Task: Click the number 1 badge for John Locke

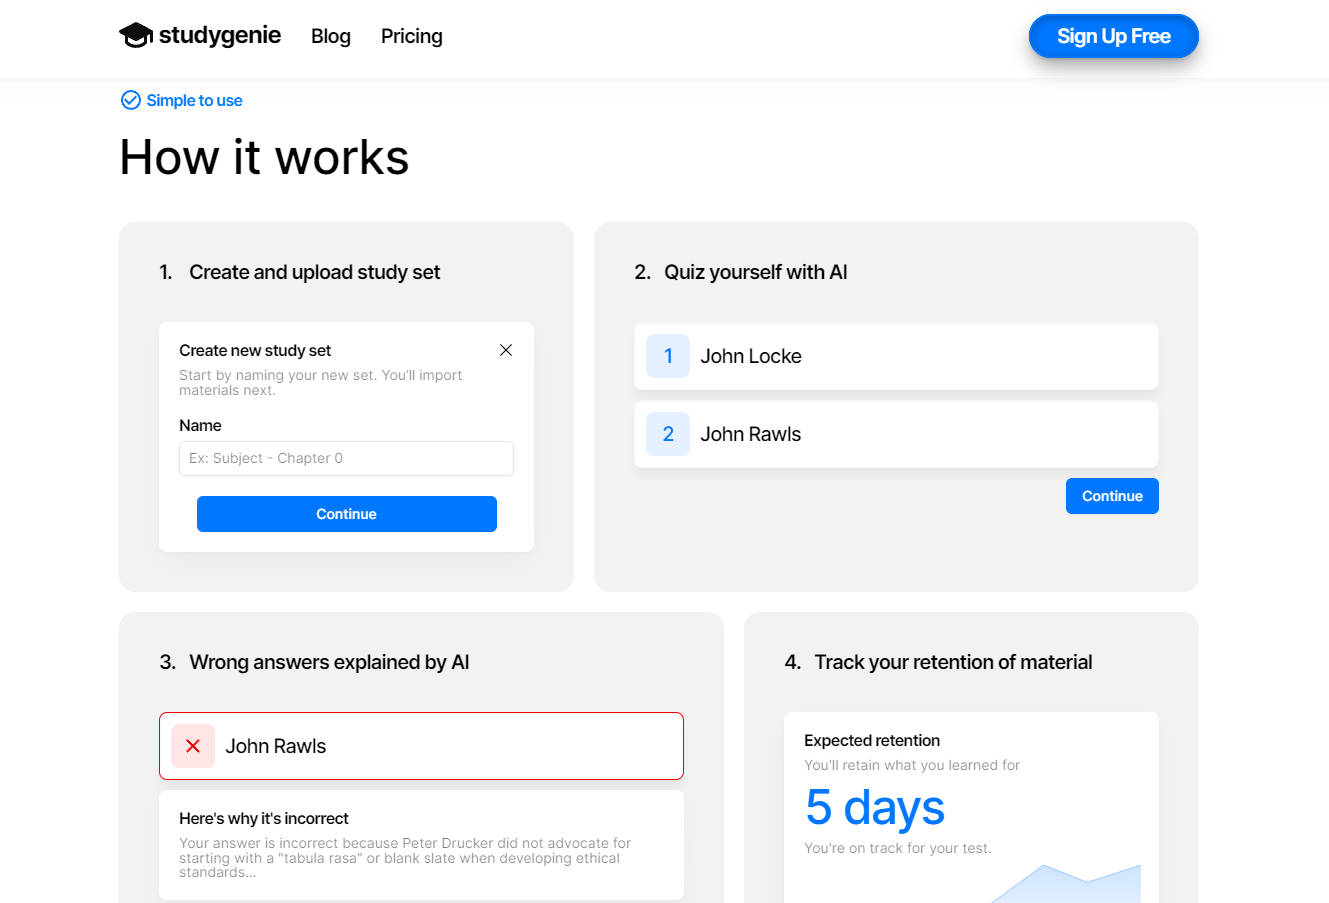Action: (668, 356)
